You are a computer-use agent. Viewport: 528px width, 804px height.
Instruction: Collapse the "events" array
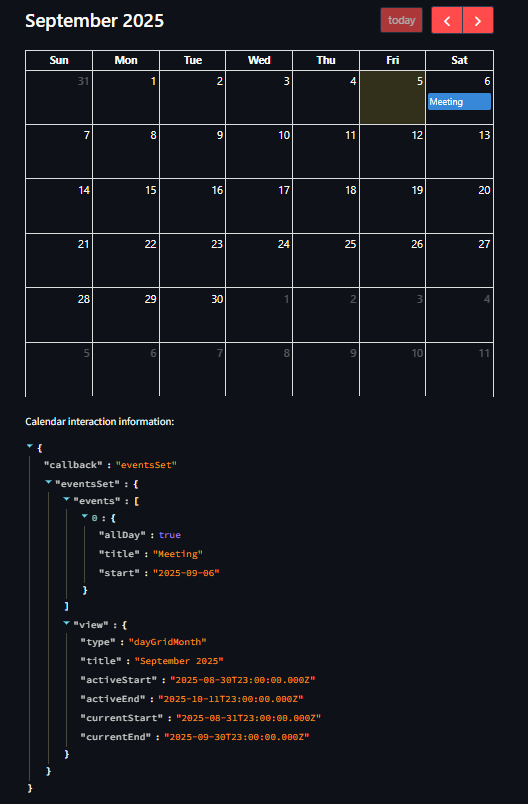click(67, 499)
